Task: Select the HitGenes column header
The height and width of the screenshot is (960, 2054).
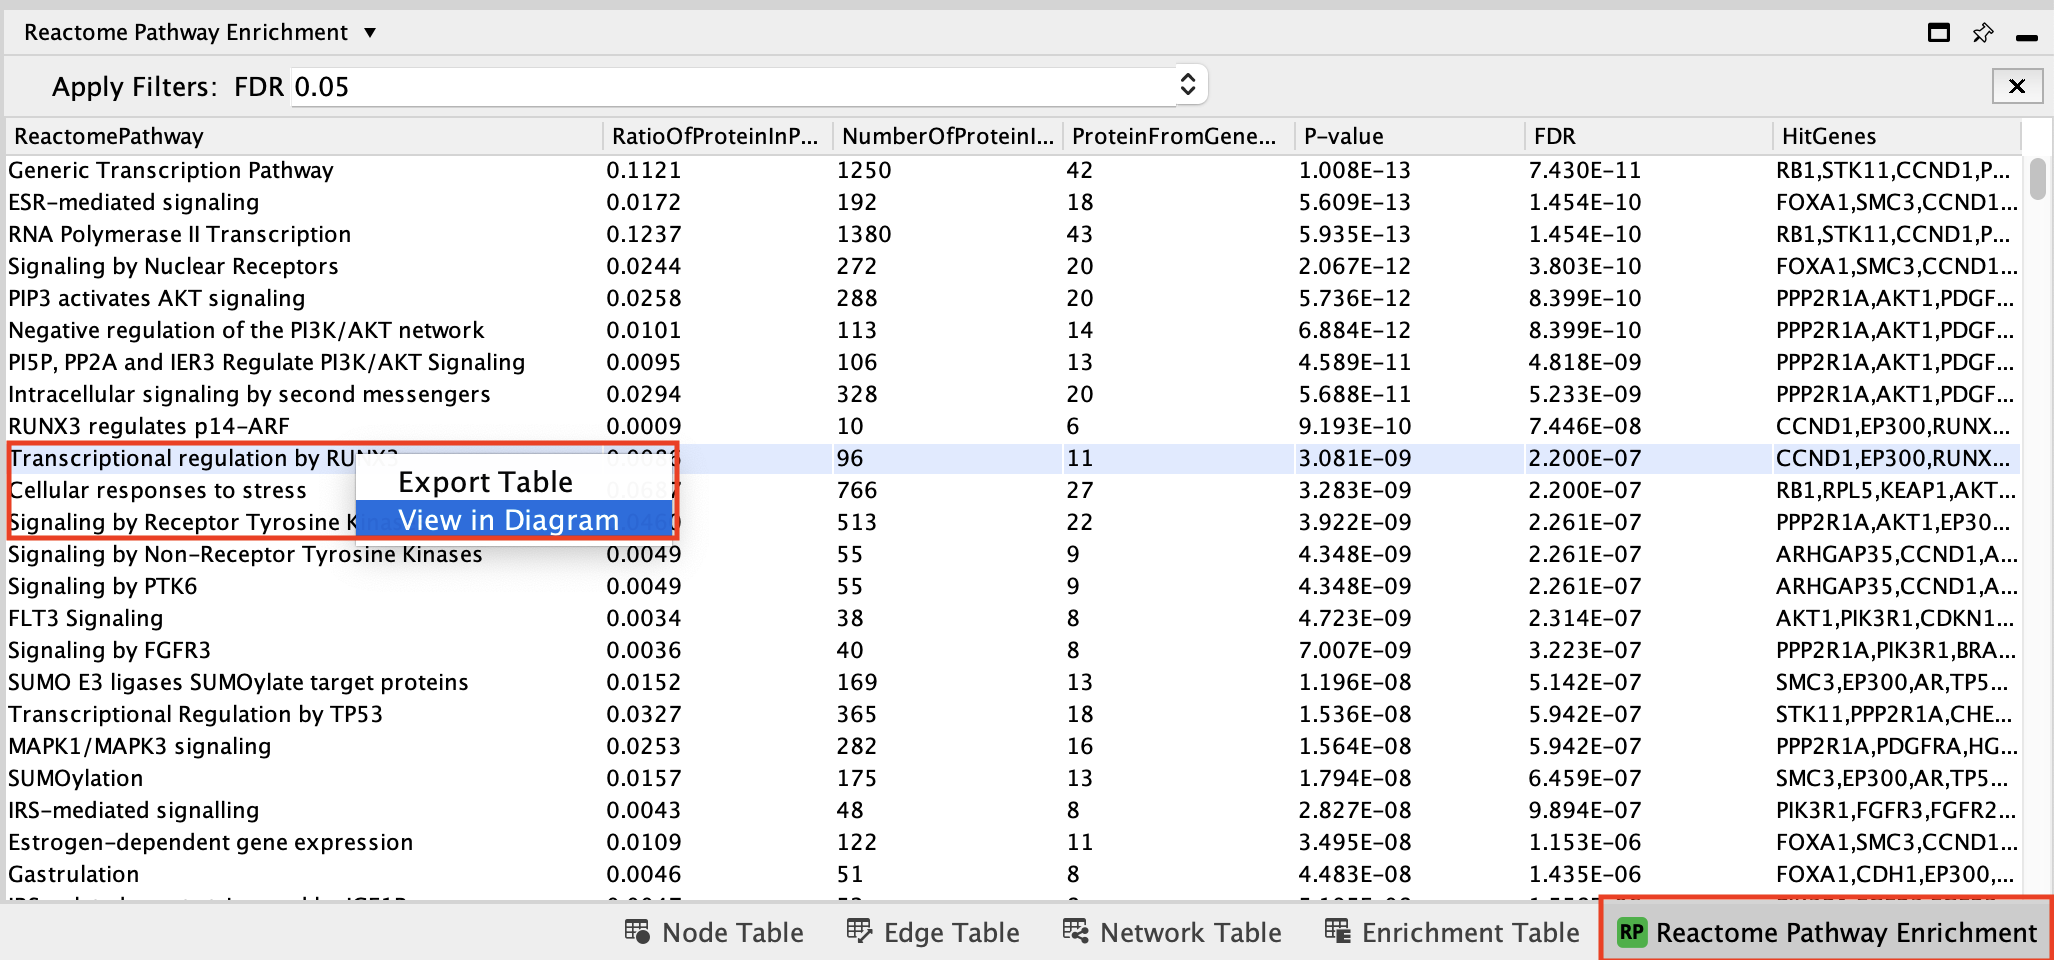Action: tap(1828, 136)
